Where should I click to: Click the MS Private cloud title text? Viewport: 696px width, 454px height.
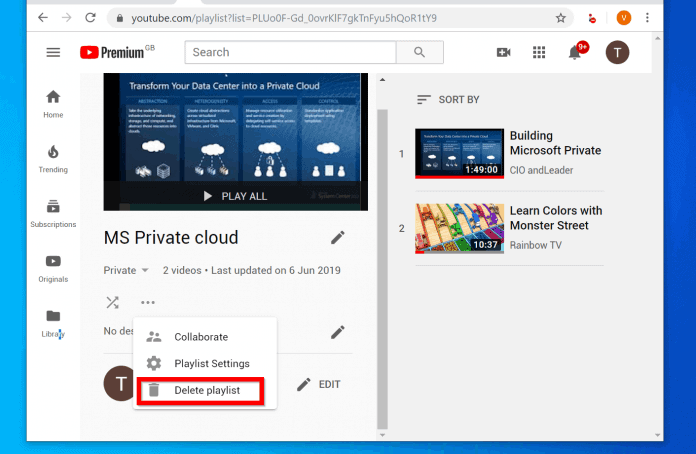coord(171,237)
